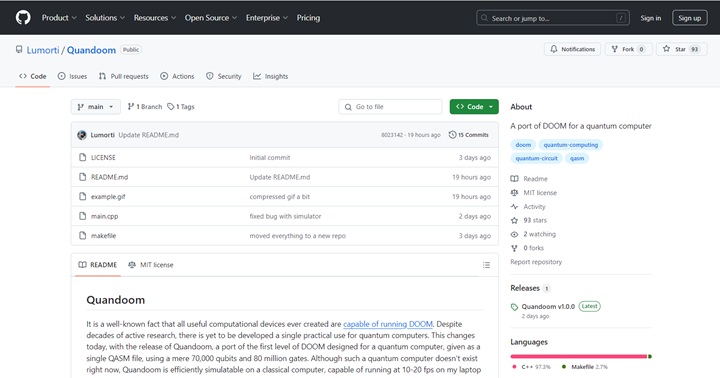Click the commit history clock icon
The height and width of the screenshot is (378, 720).
click(x=452, y=135)
